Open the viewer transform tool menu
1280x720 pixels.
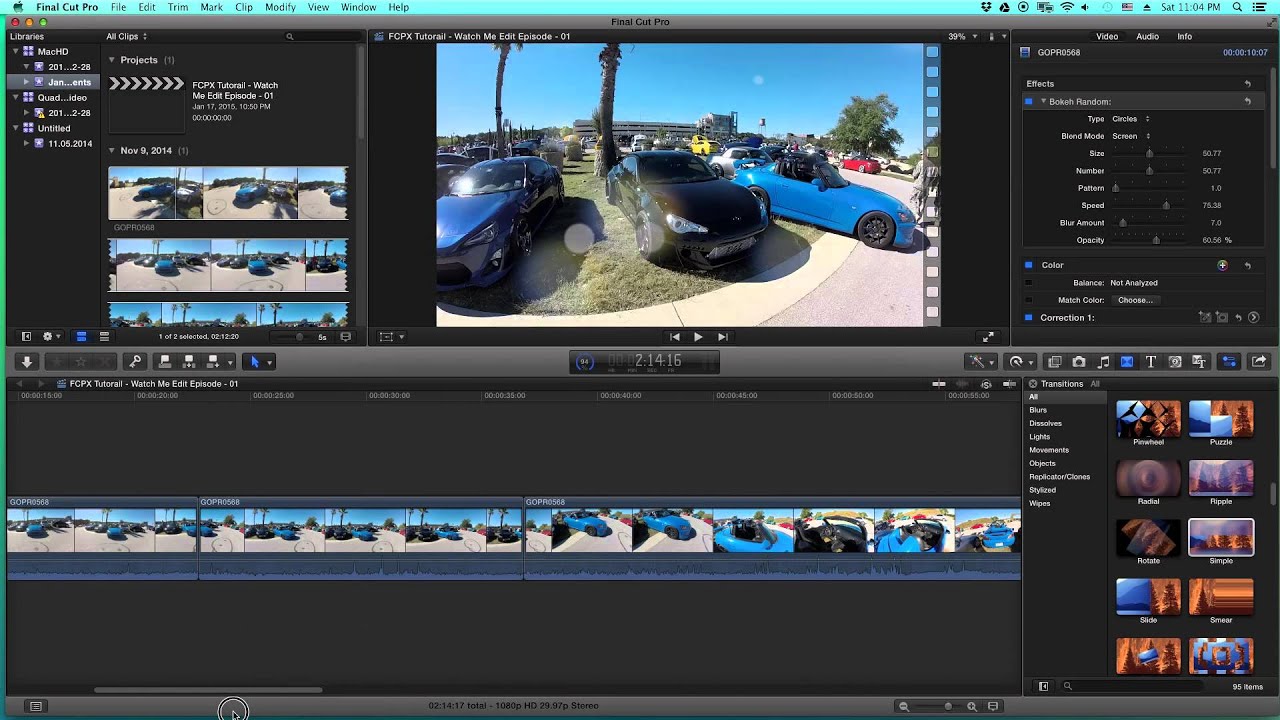tap(391, 337)
